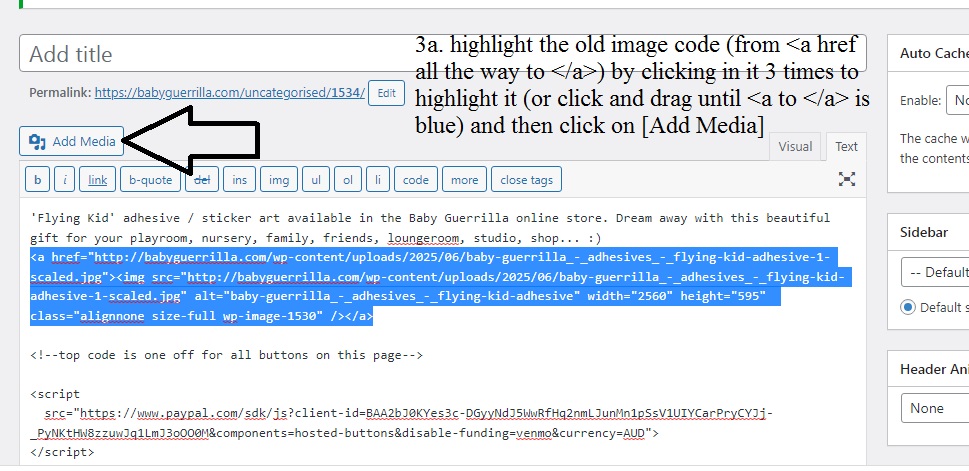This screenshot has width=969, height=471.
Task: Click the closing </script> line
Action: pos(62,452)
